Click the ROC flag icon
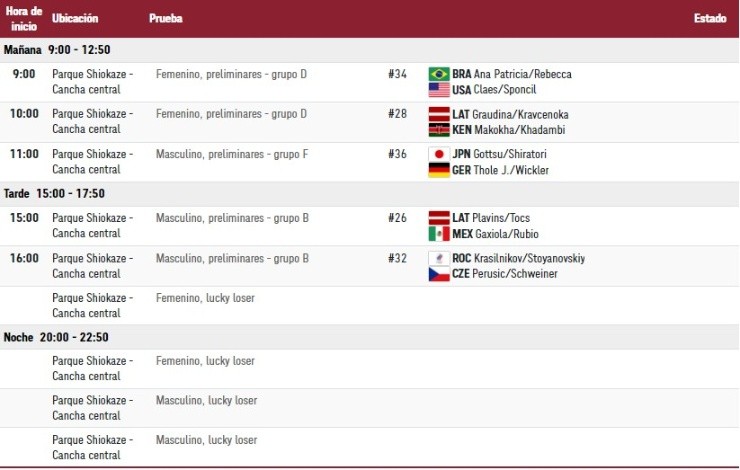740x470 pixels. tap(439, 258)
